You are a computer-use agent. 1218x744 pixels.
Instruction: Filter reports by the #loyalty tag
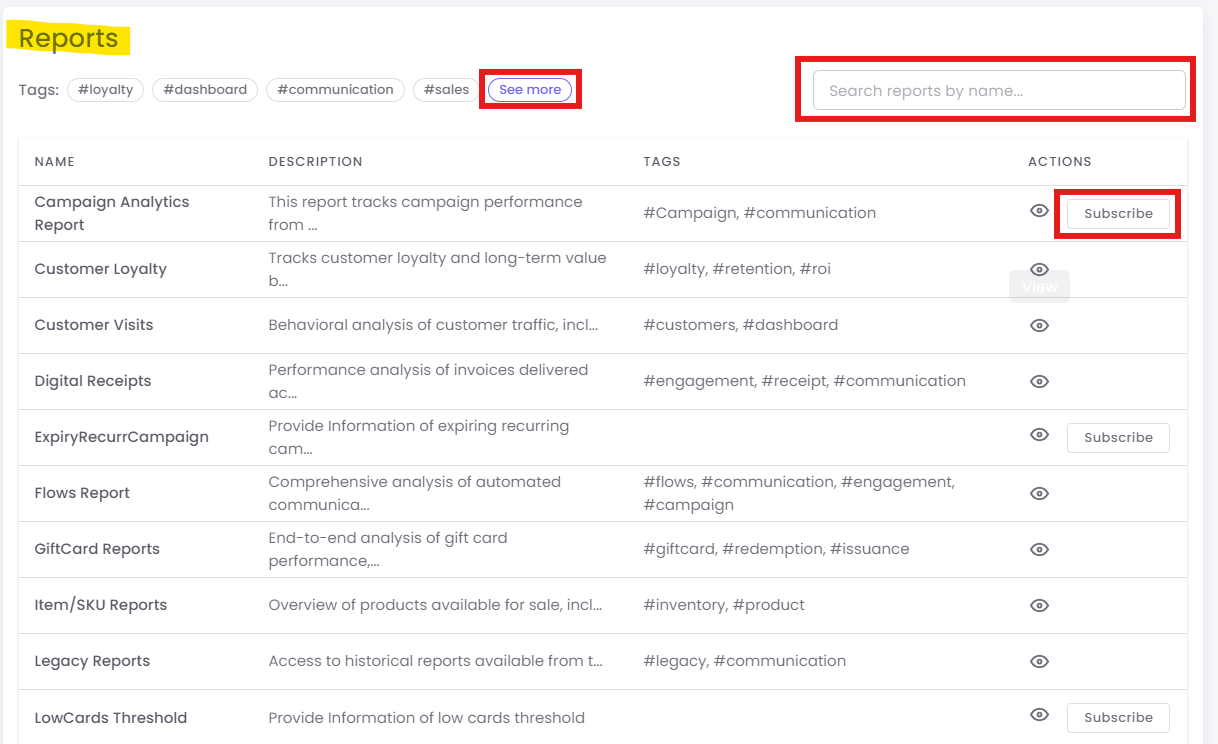[x=105, y=90]
